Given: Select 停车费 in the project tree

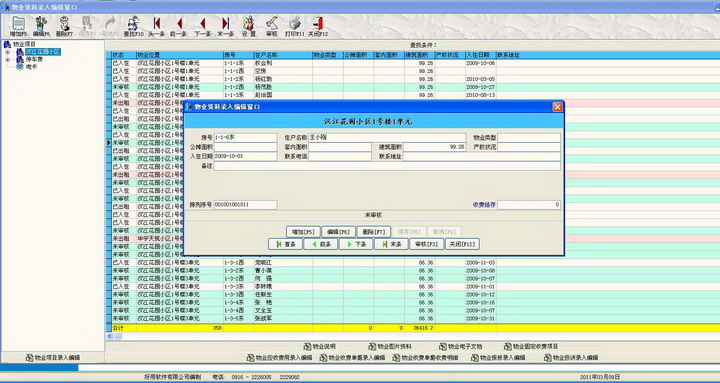Looking at the screenshot, I should tap(34, 59).
